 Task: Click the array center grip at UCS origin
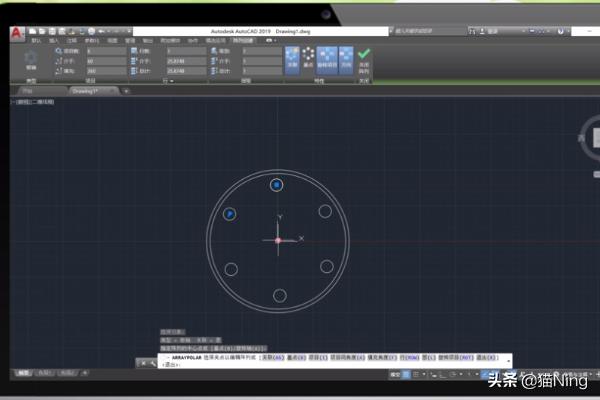tap(278, 240)
